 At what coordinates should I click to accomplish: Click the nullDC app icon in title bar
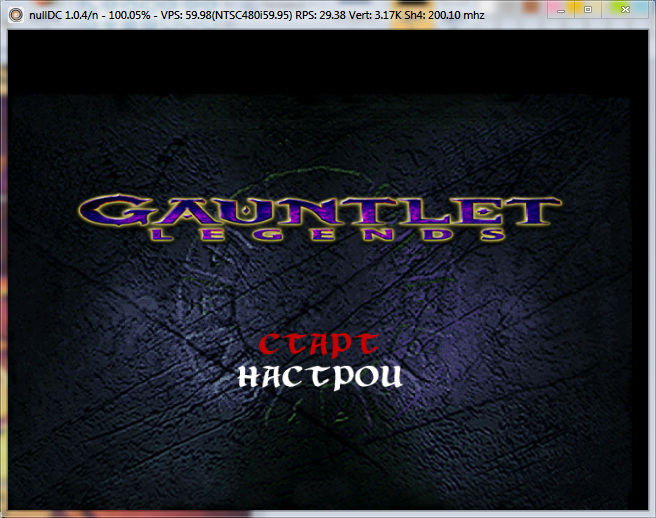coord(16,15)
